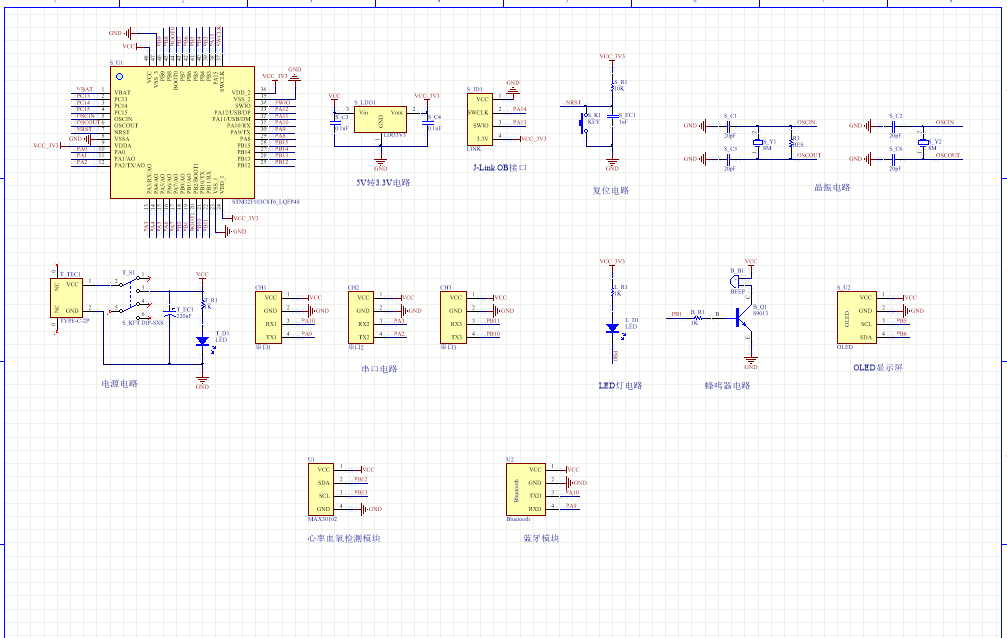Select the blue LED L_D1 symbol
Image resolution: width=1007 pixels, height=638 pixels.
pos(612,328)
